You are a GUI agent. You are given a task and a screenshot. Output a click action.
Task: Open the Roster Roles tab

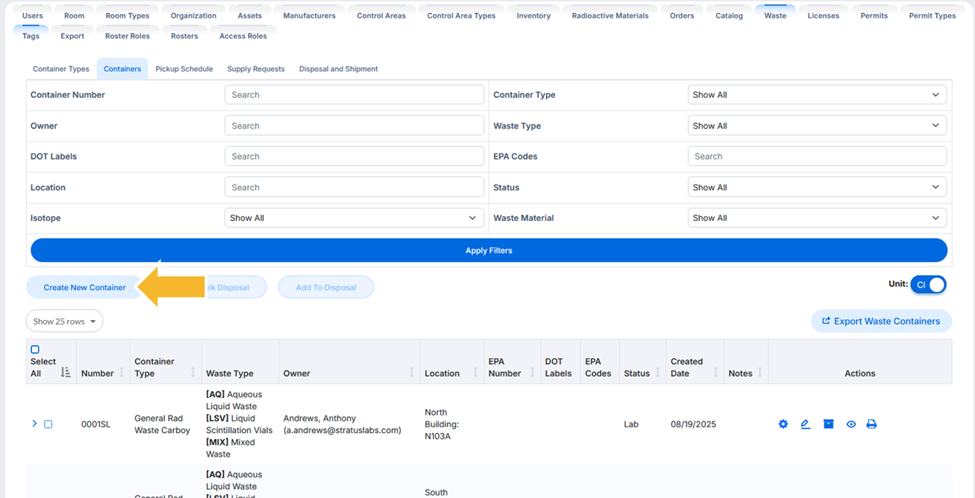[x=127, y=36]
